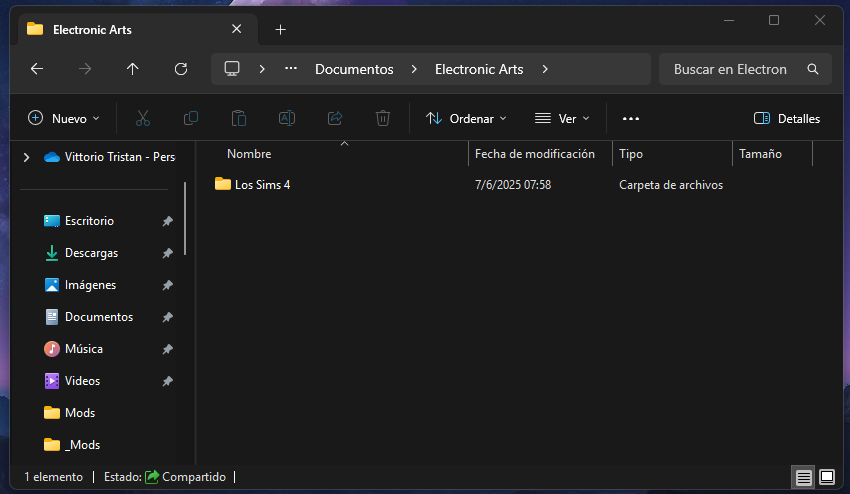Click the Rename icon in toolbar
Viewport: 850px width, 494px height.
coord(287,118)
